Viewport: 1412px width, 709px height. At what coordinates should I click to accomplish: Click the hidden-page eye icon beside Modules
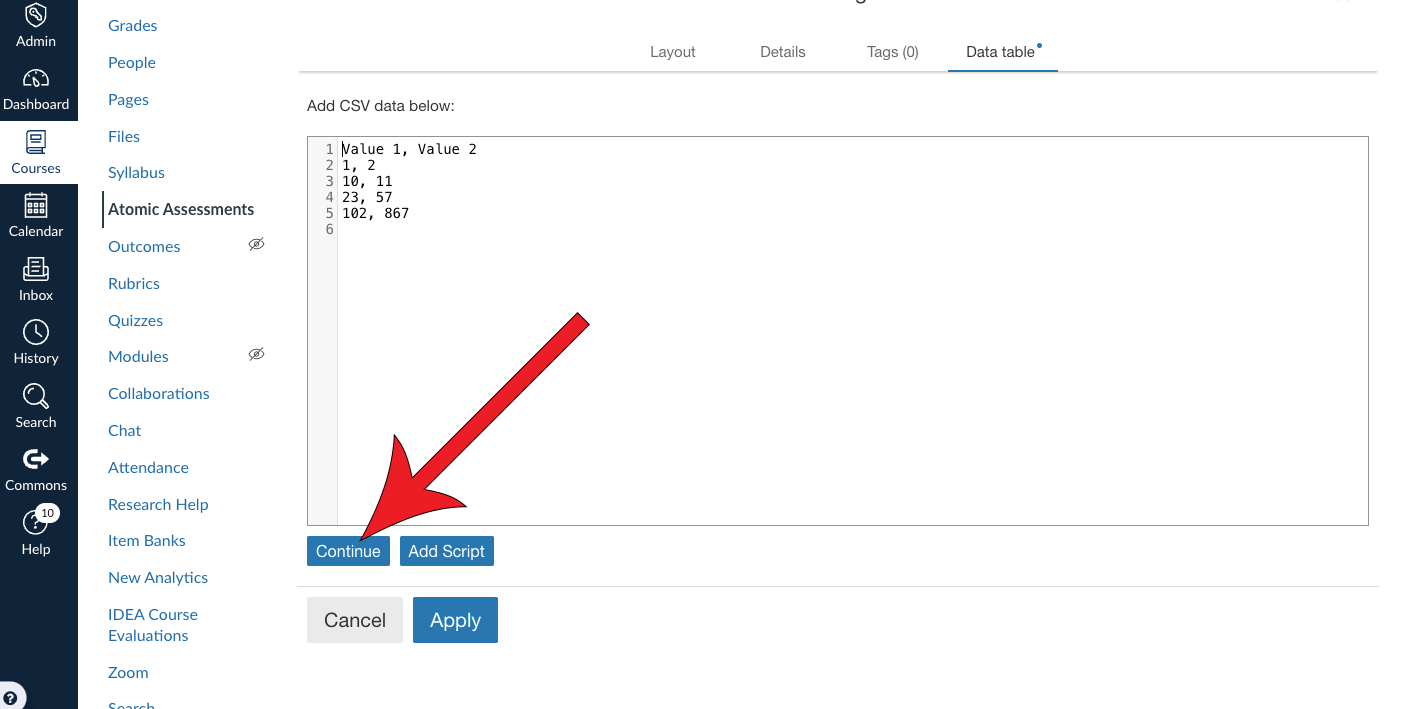pyautogui.click(x=256, y=354)
